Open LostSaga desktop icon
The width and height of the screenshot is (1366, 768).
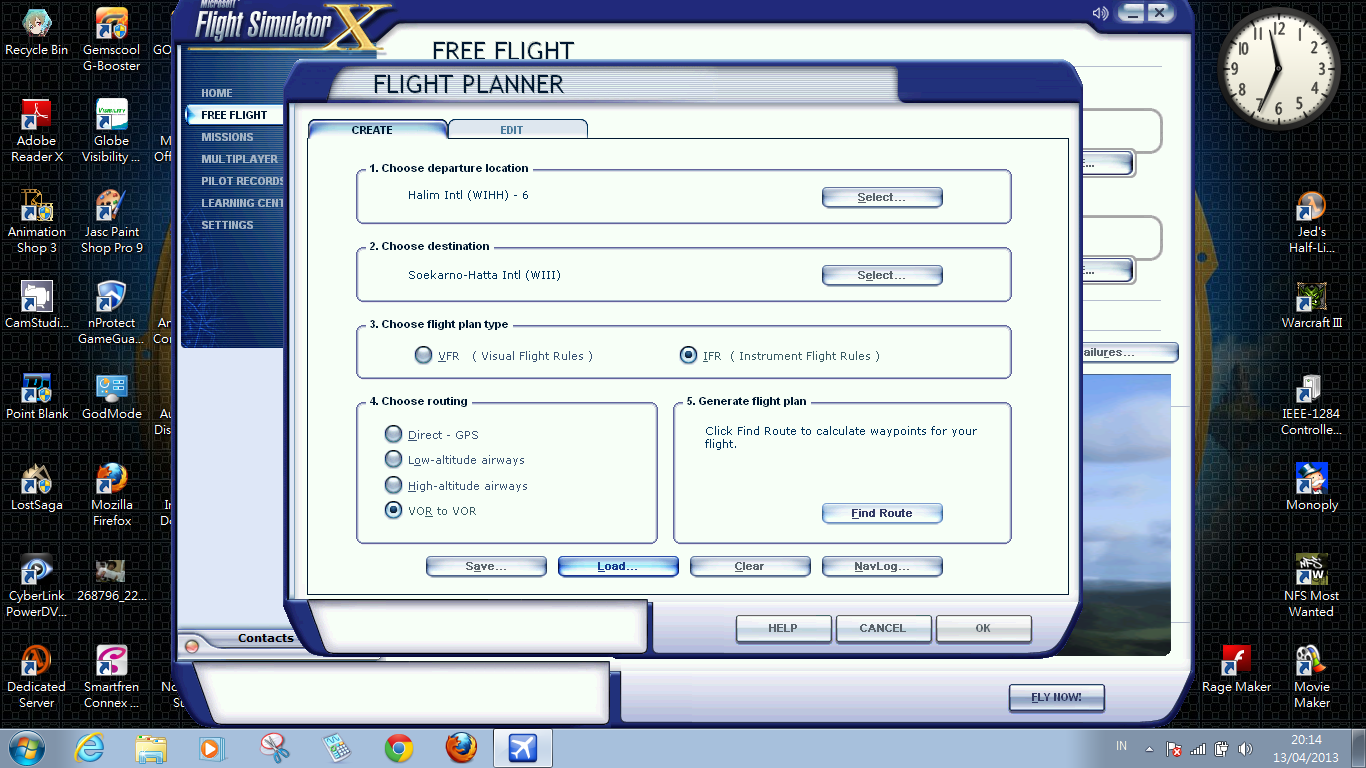[37, 487]
